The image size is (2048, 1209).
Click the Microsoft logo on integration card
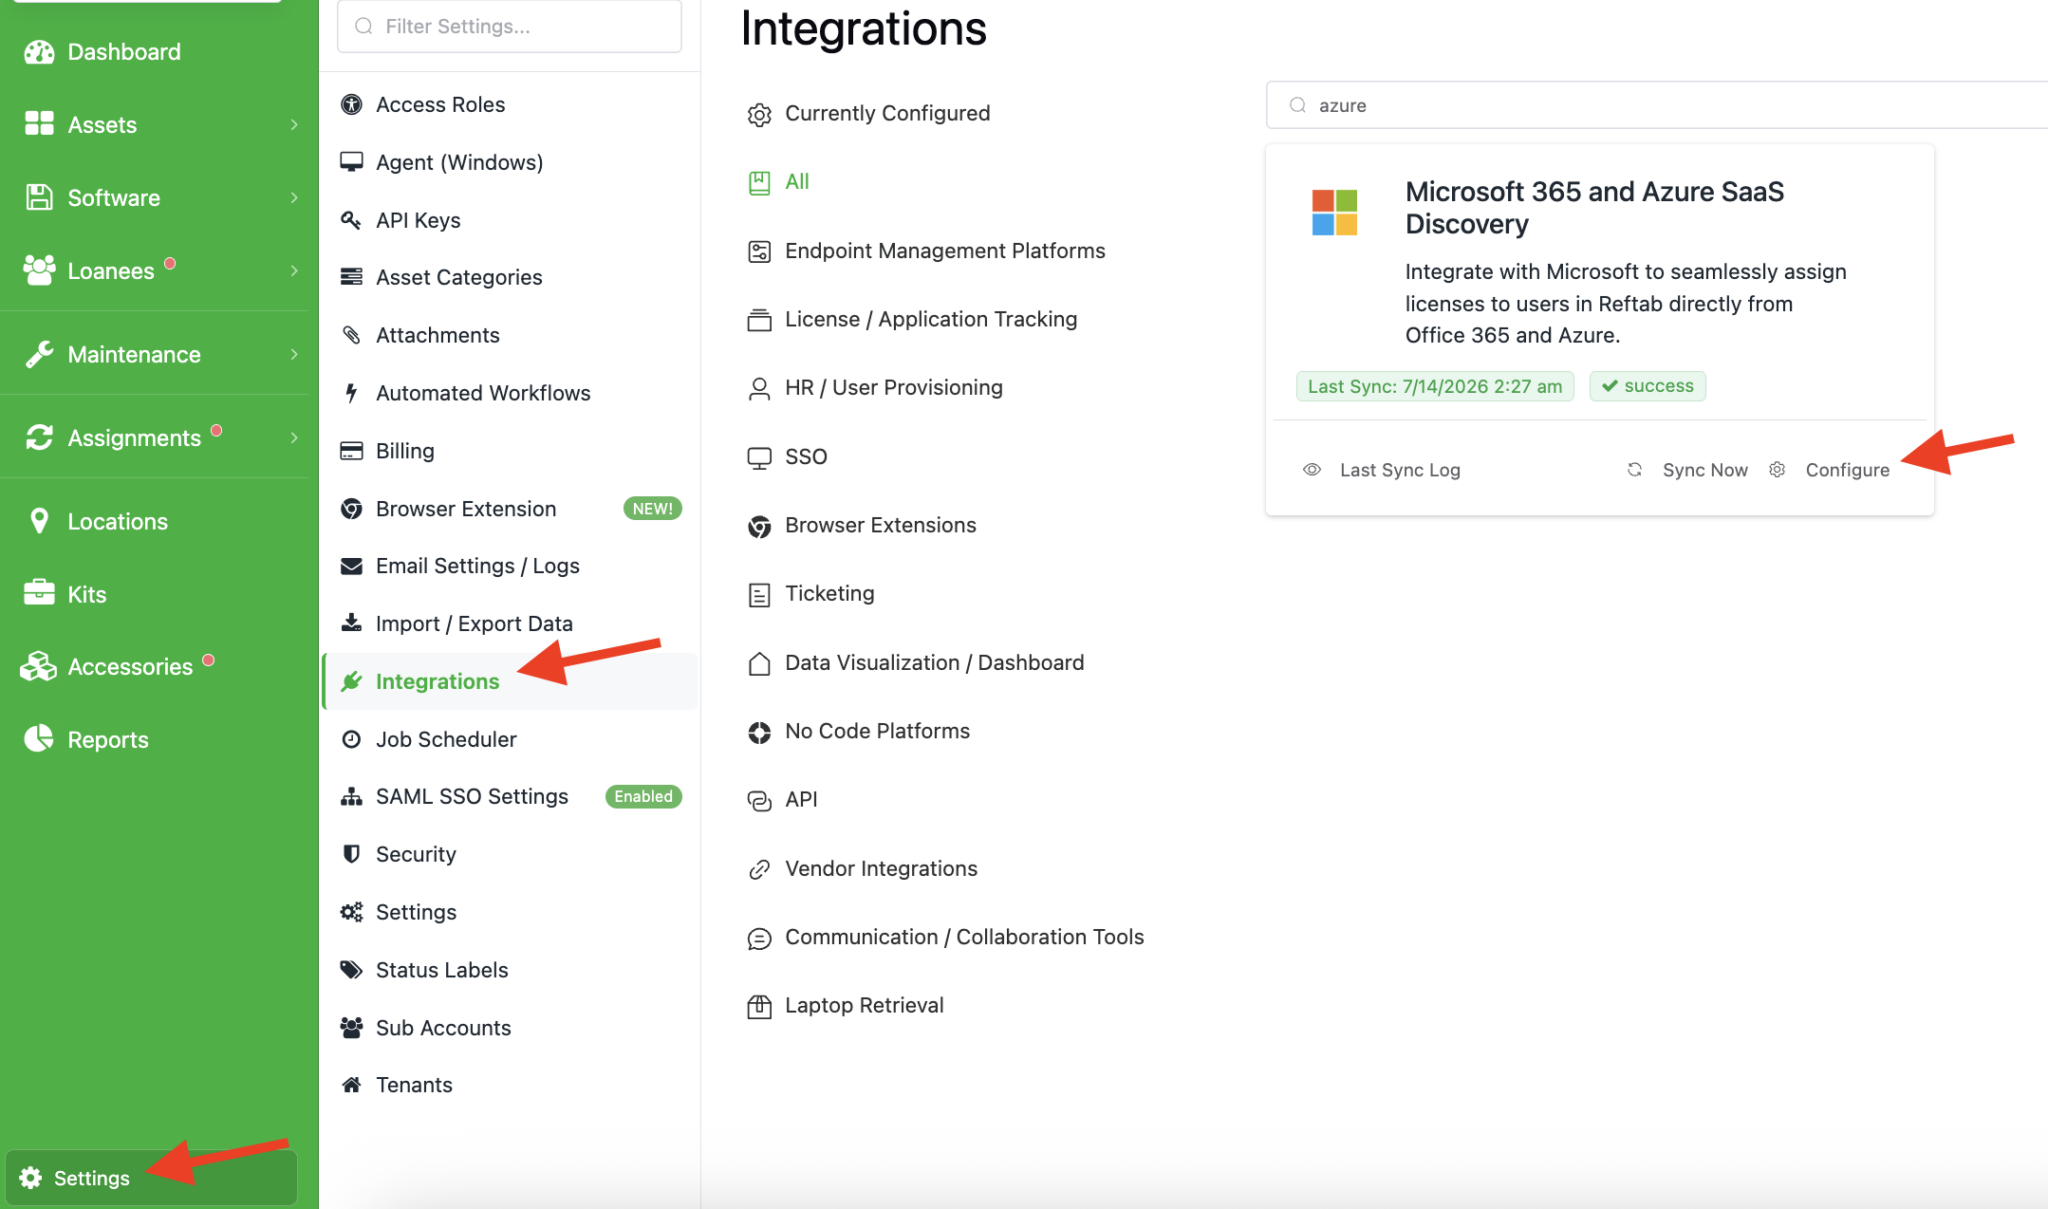1334,212
